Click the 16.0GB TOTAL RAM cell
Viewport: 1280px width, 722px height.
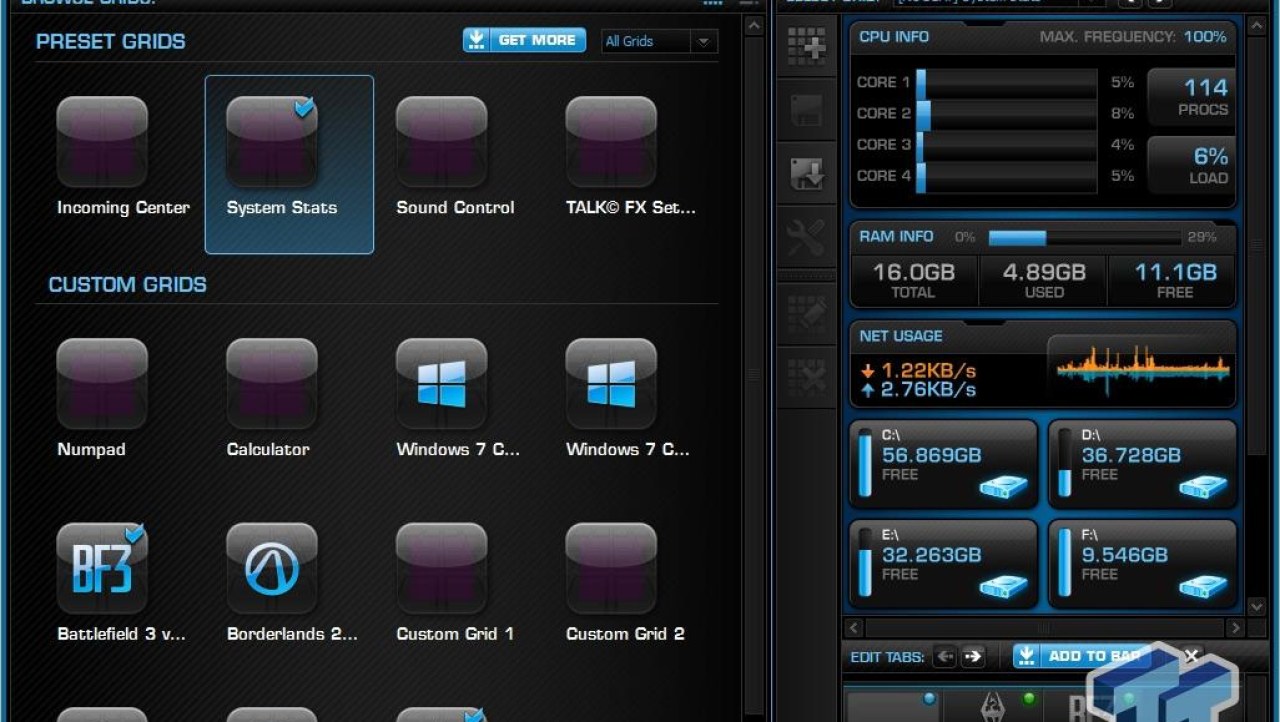click(x=913, y=281)
